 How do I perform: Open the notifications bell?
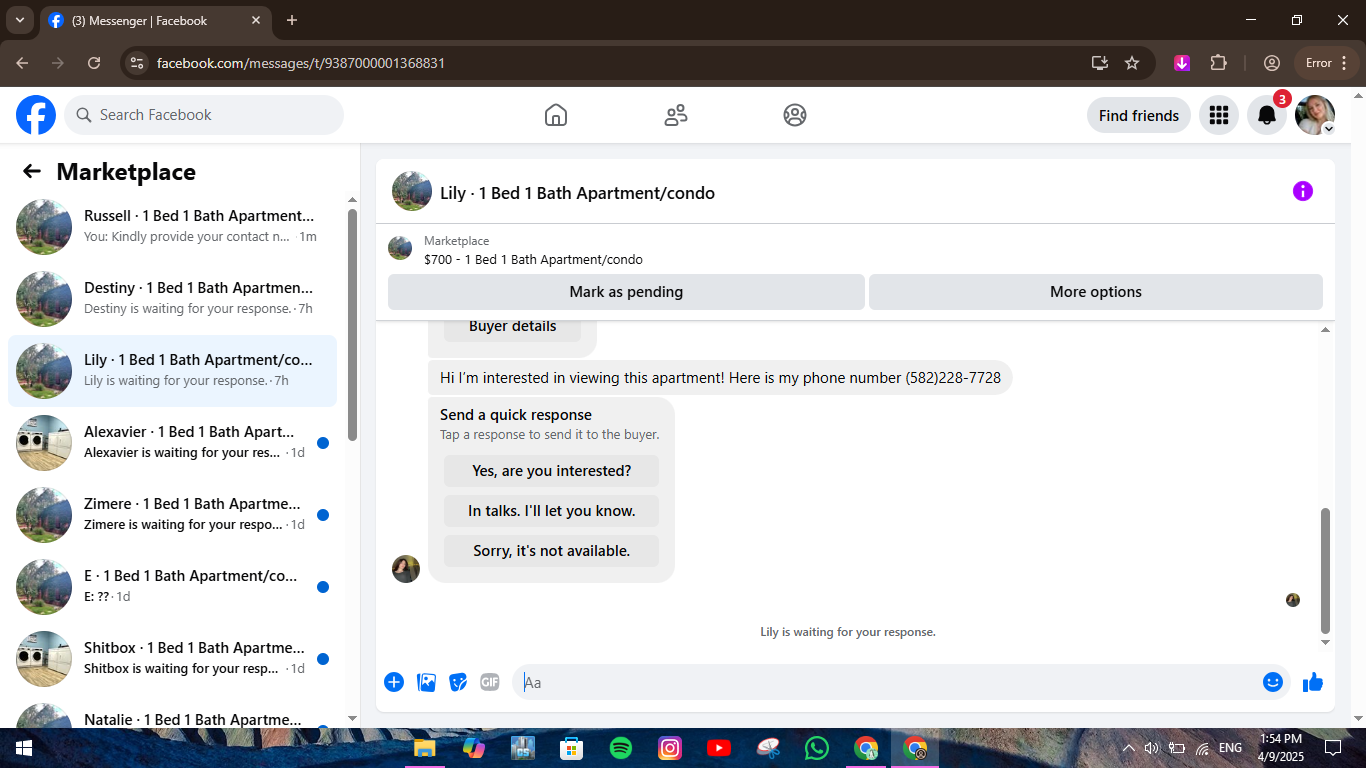[1267, 115]
